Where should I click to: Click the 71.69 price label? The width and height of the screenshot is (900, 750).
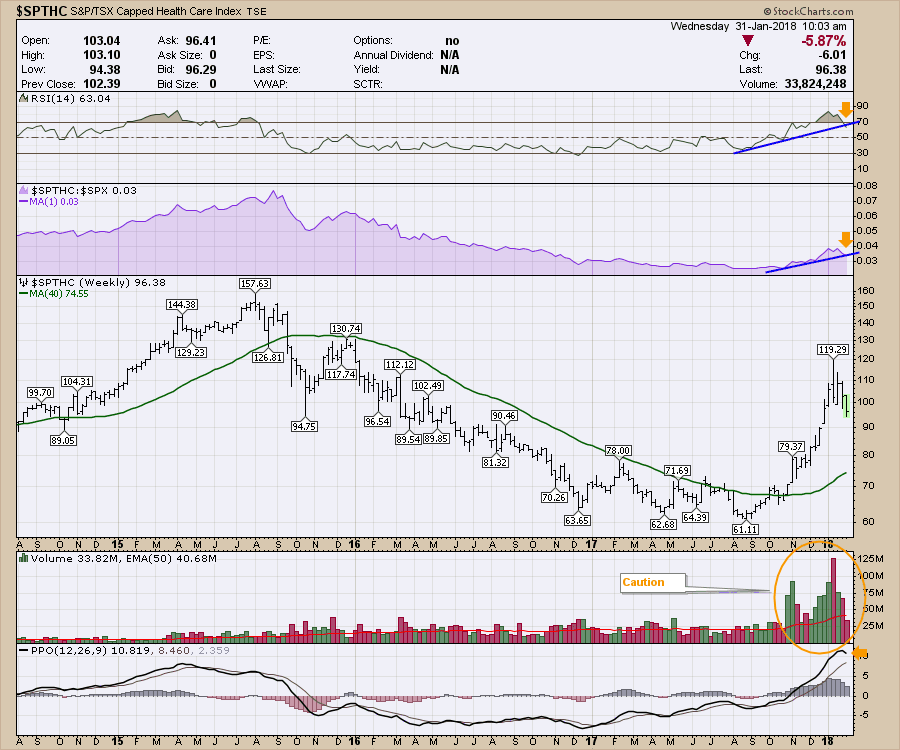677,471
